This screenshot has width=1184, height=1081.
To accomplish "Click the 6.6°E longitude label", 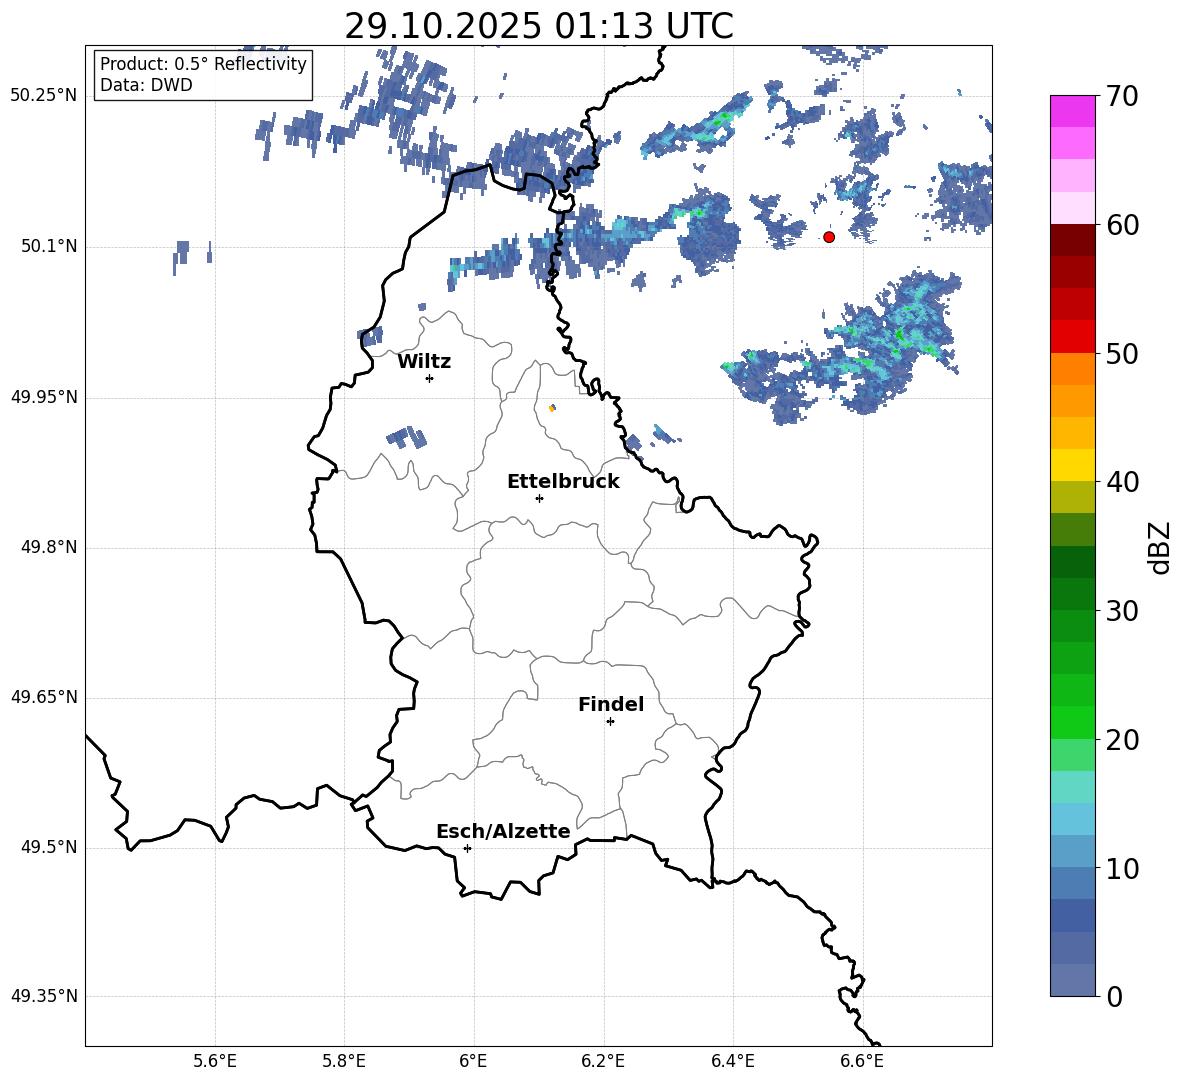I will click(862, 1062).
